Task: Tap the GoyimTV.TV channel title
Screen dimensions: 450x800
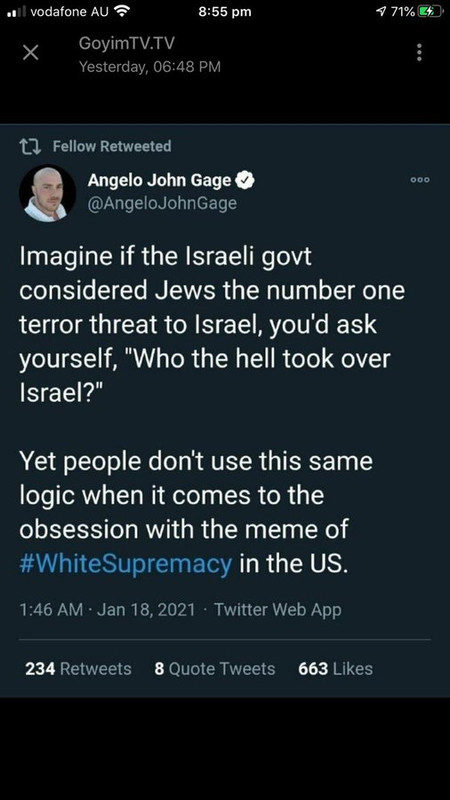Action: pyautogui.click(x=127, y=44)
